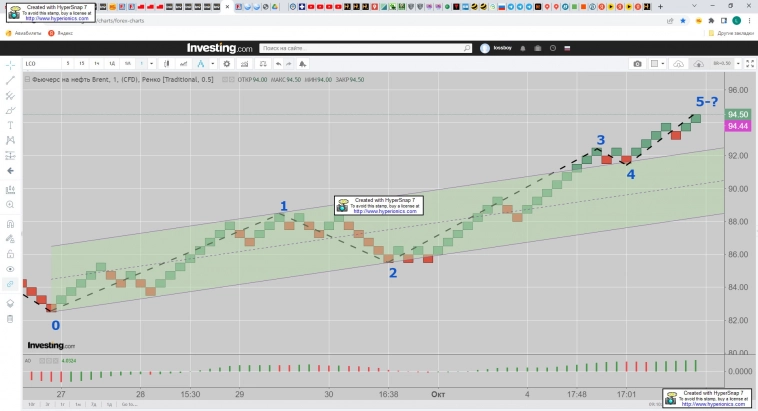
Task: Load chart layout from cloud
Action: 679,64
